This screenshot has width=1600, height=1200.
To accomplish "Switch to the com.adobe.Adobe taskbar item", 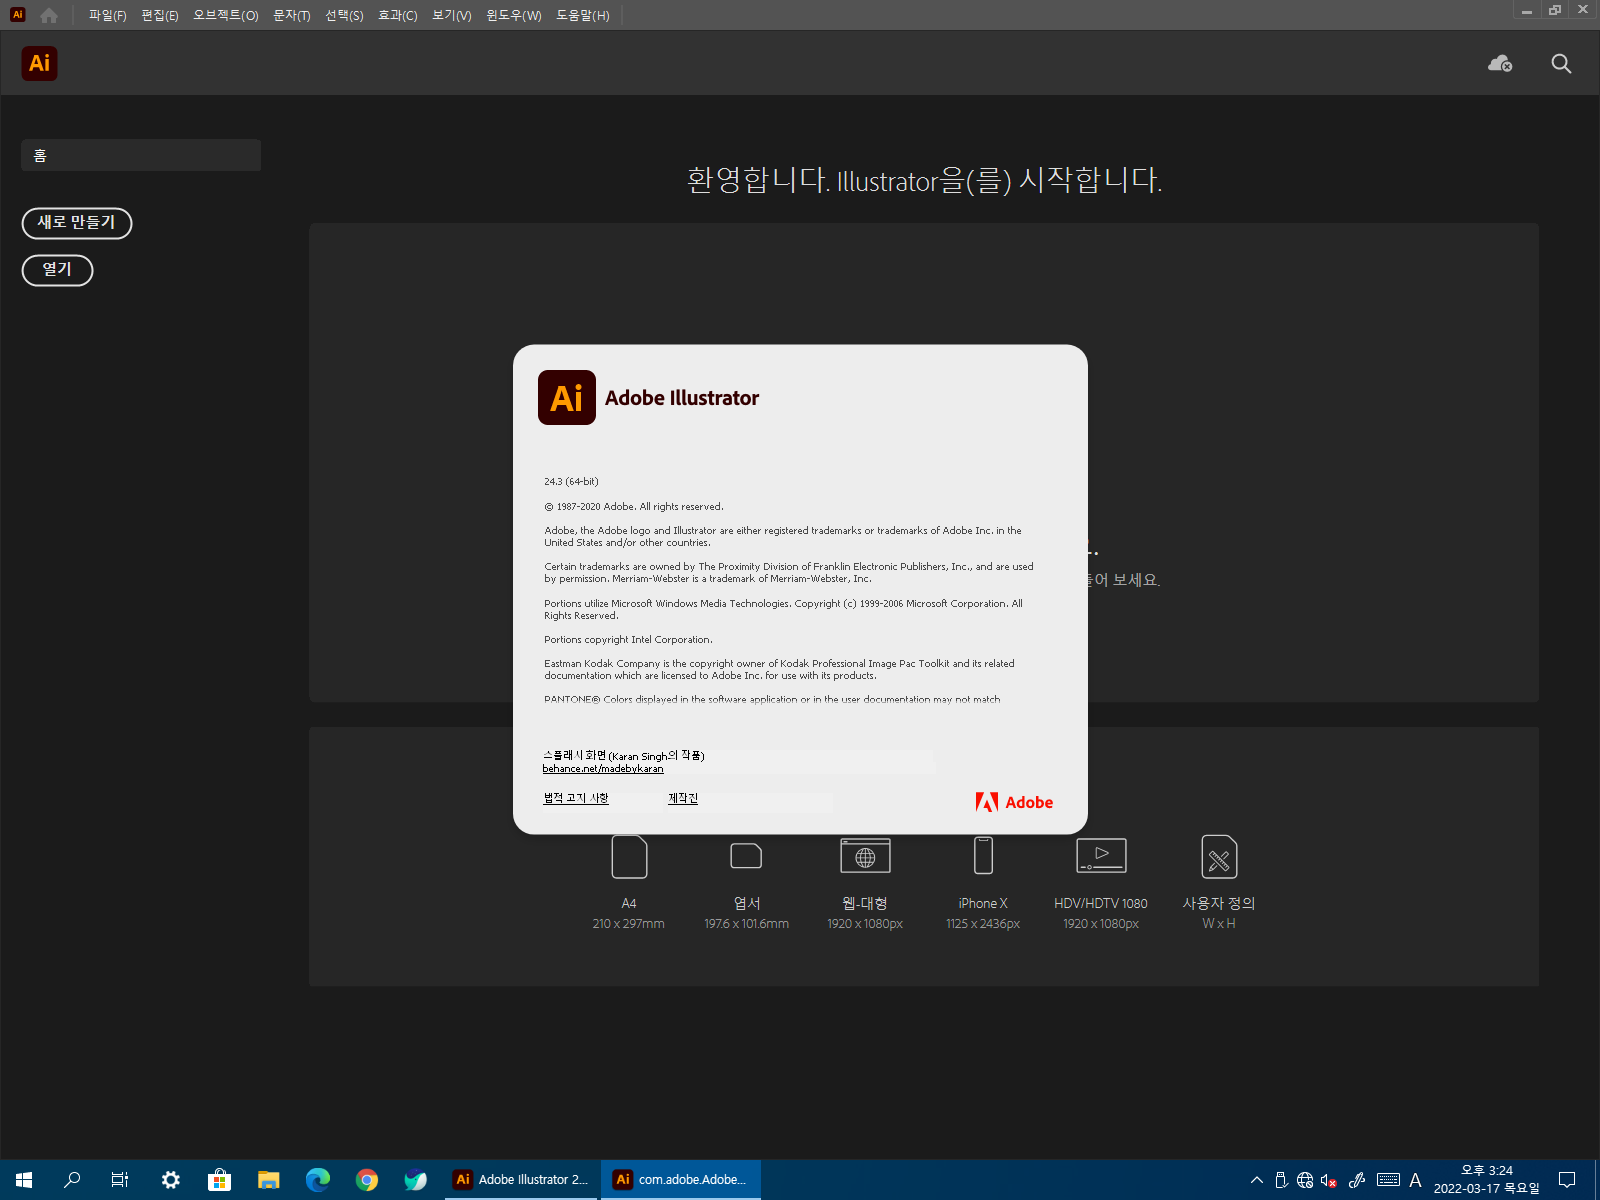I will pyautogui.click(x=681, y=1180).
